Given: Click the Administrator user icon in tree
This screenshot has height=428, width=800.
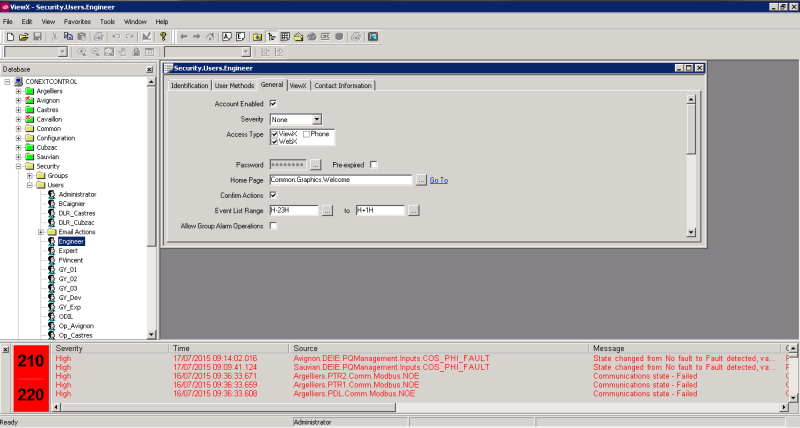Looking at the screenshot, I should [50, 193].
